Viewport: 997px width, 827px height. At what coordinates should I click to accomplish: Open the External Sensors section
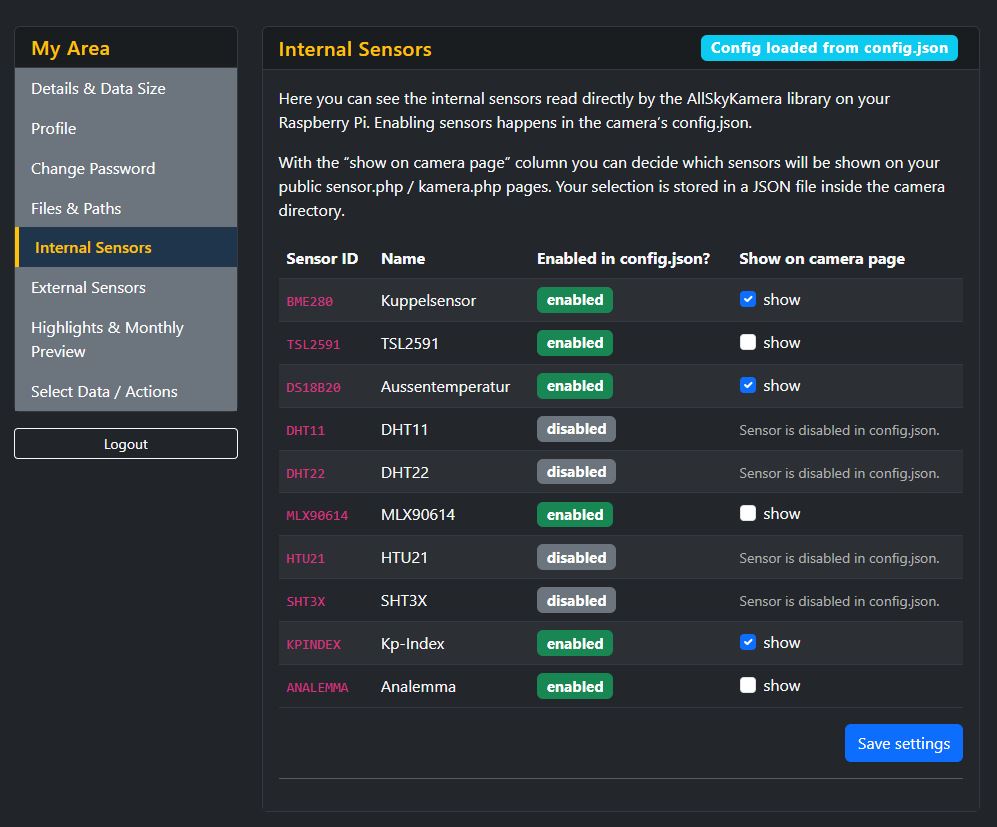click(x=88, y=287)
